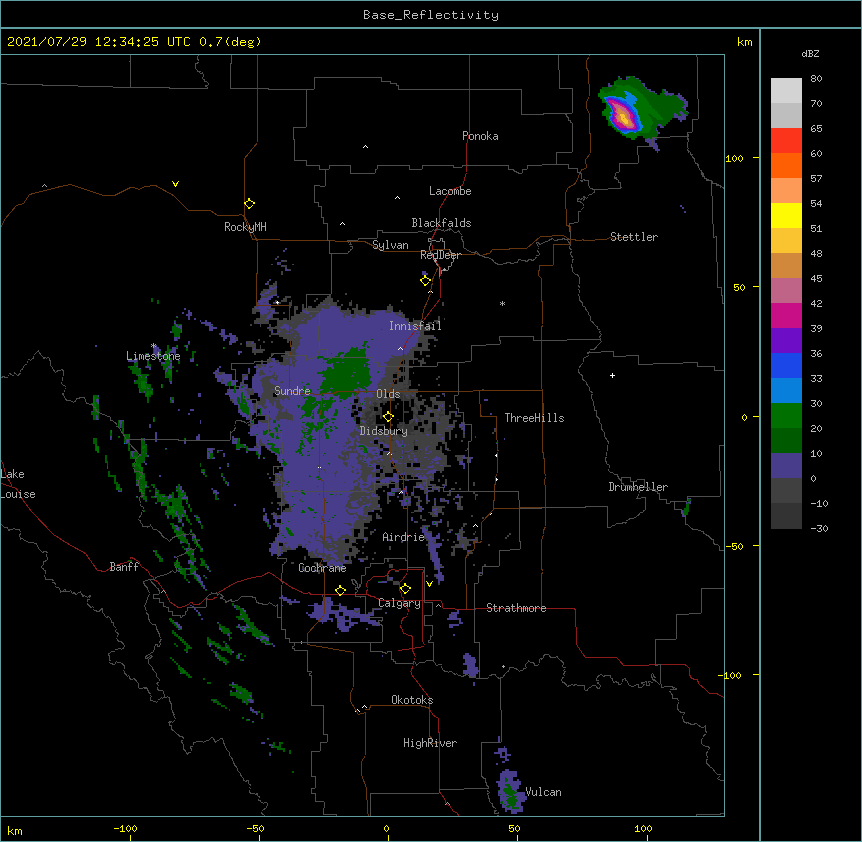Click the Lacombe town label

click(450, 191)
